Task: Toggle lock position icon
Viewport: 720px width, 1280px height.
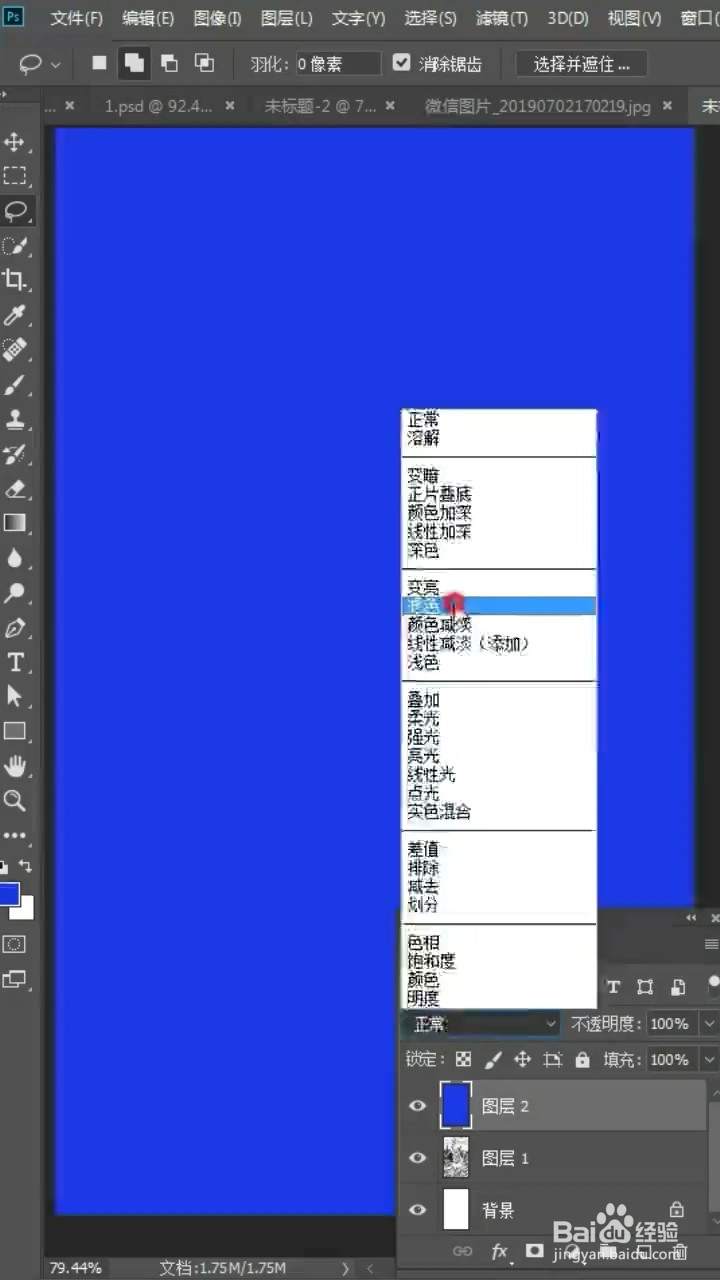Action: (x=522, y=1059)
